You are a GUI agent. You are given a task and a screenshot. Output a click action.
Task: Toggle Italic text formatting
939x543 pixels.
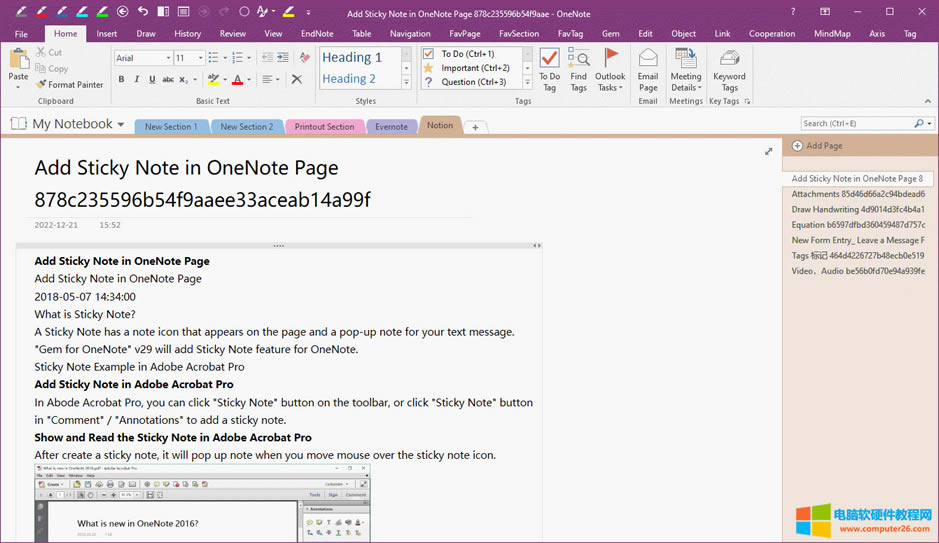click(137, 80)
